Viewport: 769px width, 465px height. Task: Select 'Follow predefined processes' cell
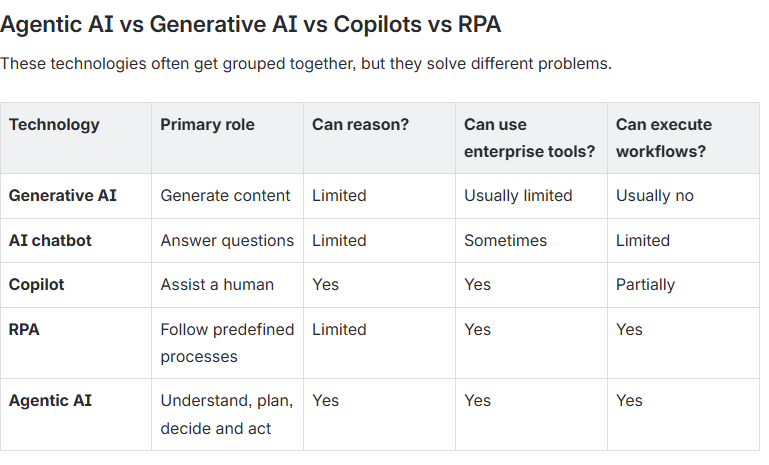[x=227, y=343]
